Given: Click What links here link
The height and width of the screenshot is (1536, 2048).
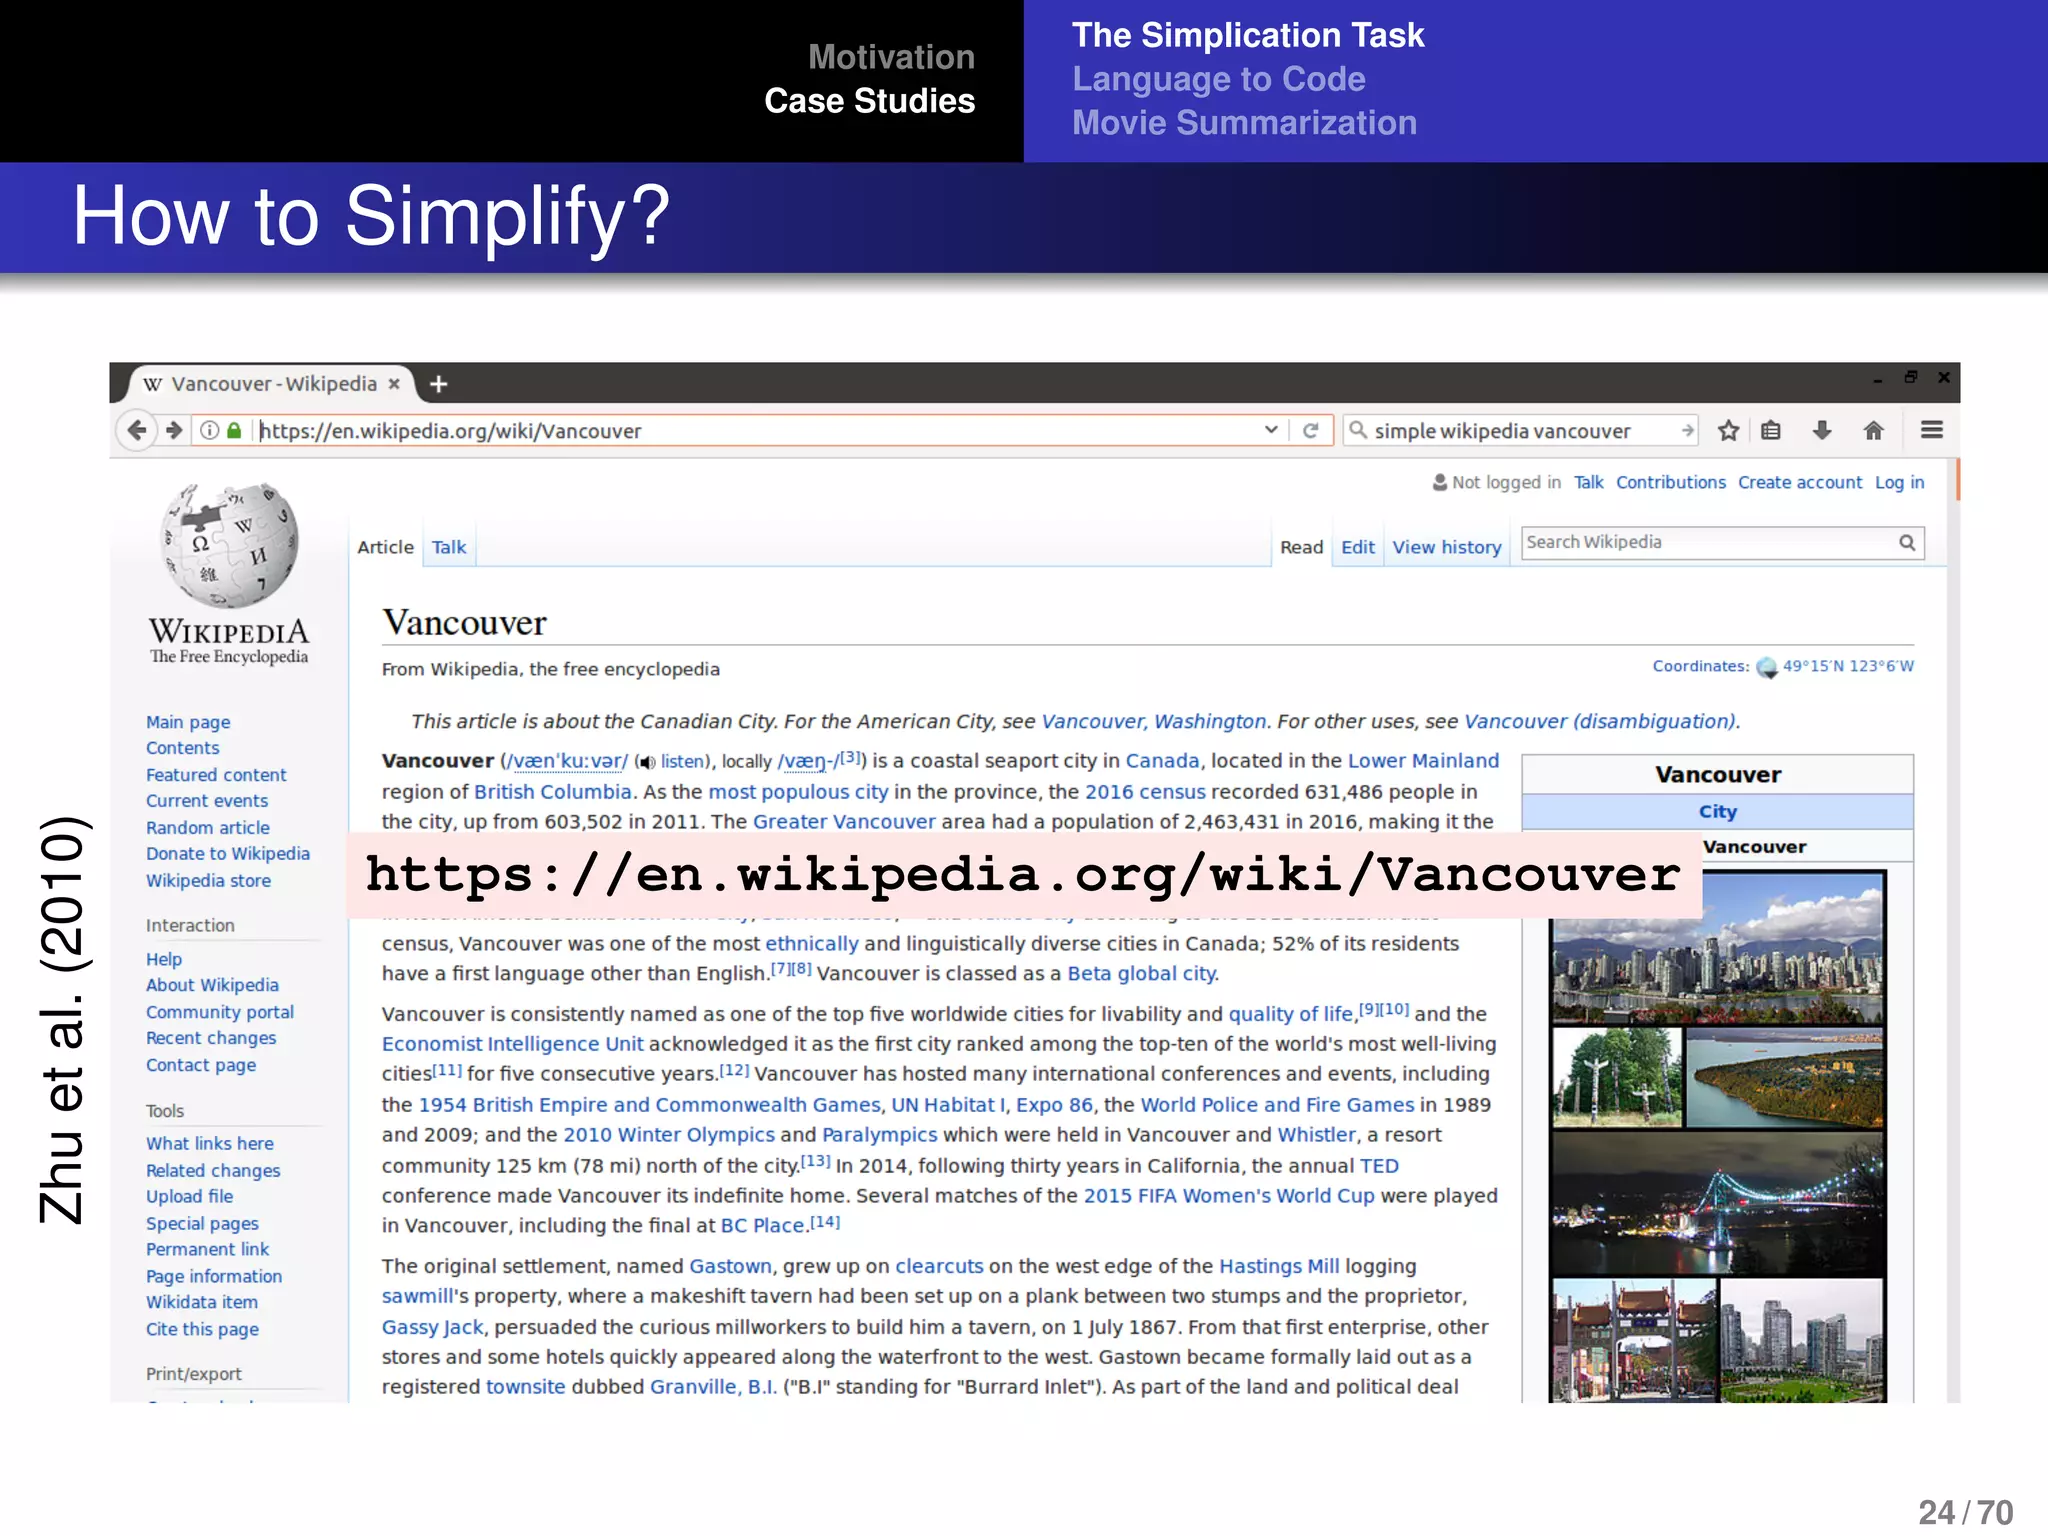Looking at the screenshot, I should pyautogui.click(x=210, y=1143).
